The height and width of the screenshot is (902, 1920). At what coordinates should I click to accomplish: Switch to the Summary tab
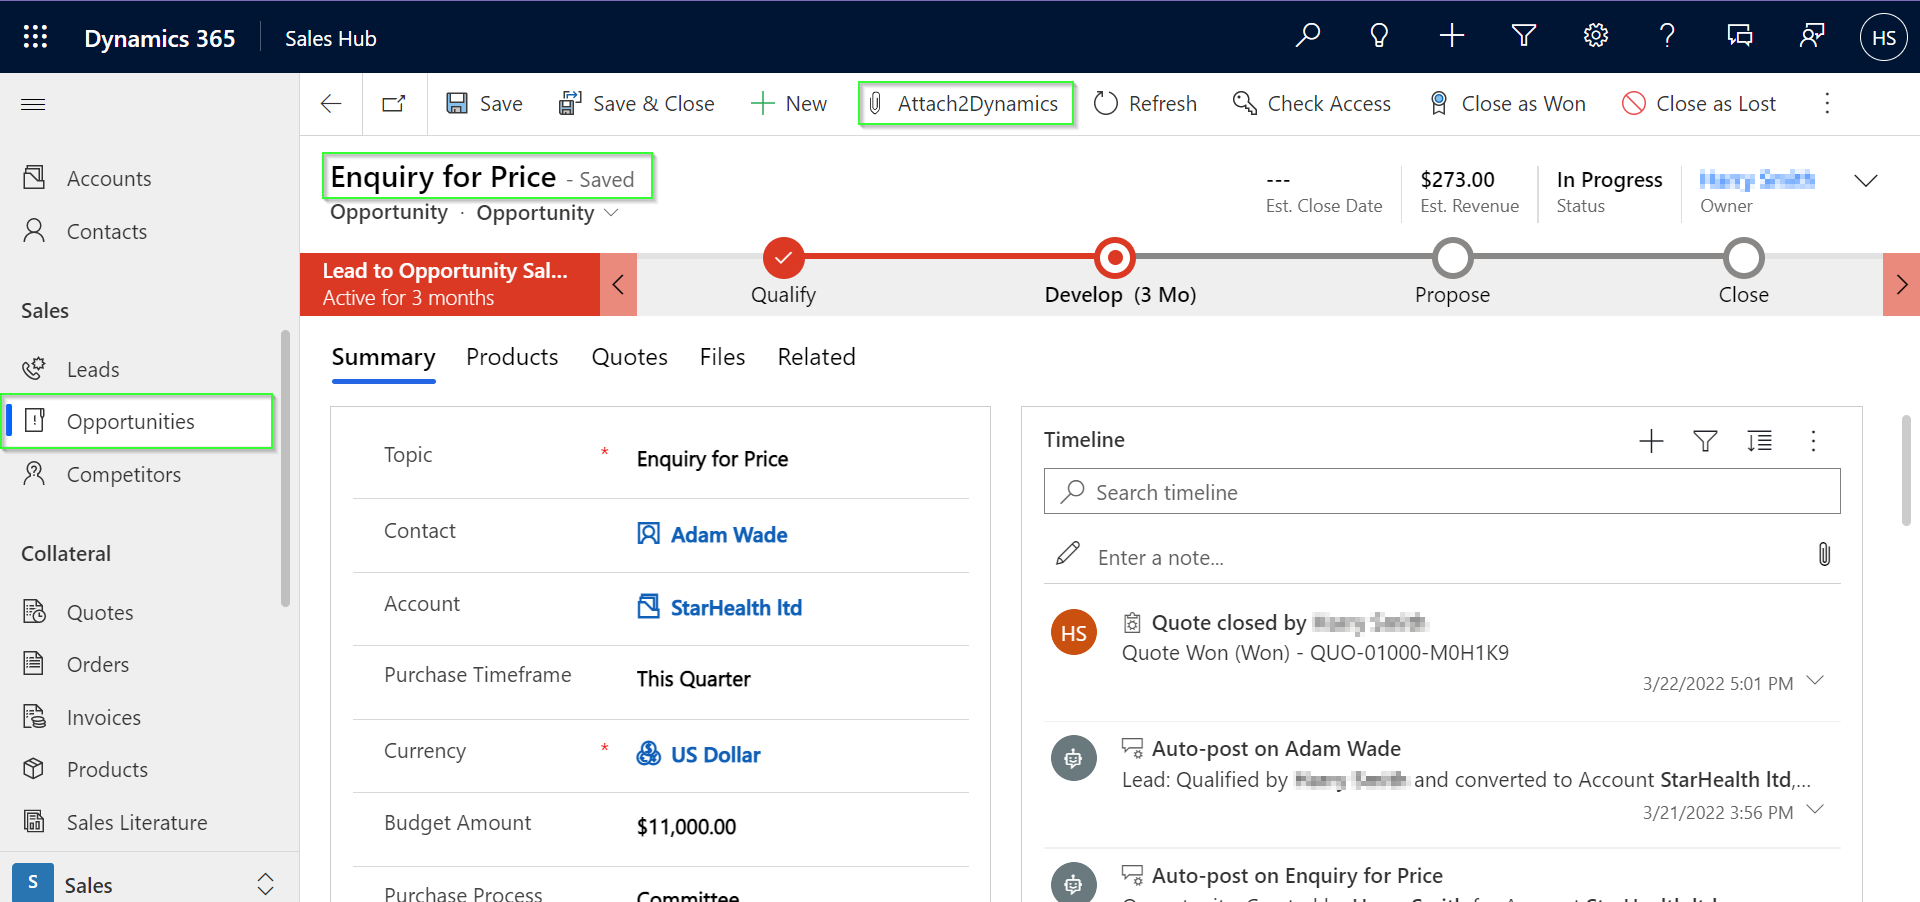point(383,357)
